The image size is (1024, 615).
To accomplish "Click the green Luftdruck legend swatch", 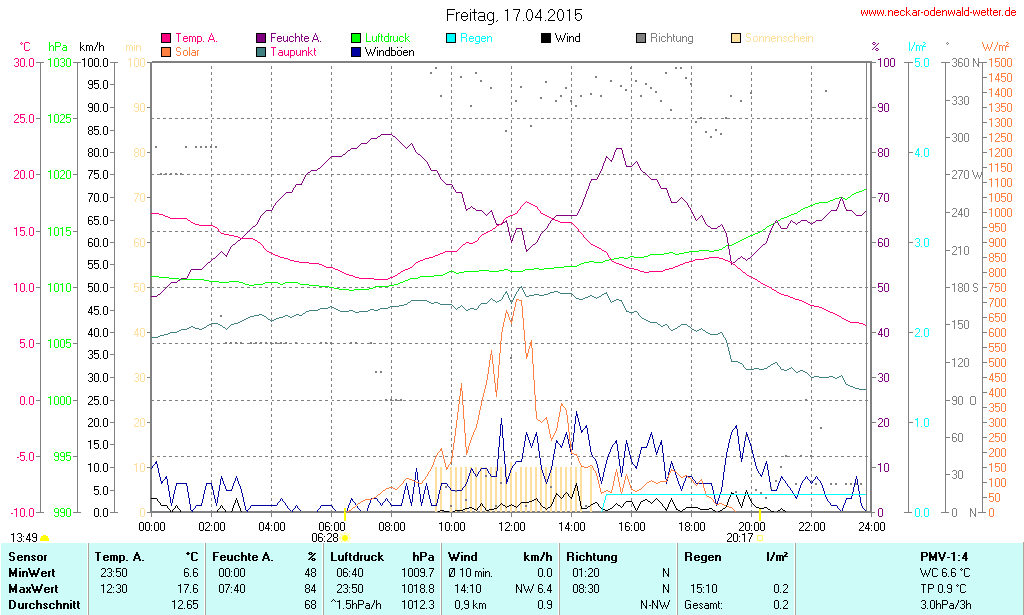I will point(355,39).
